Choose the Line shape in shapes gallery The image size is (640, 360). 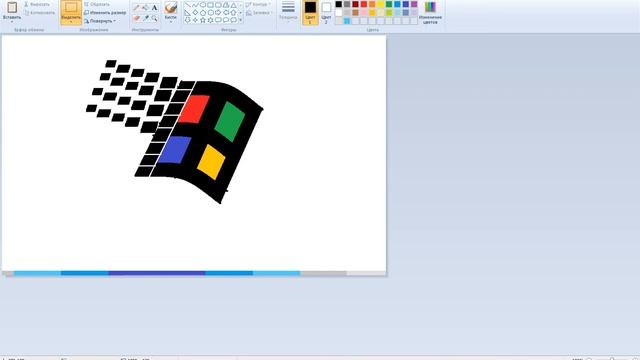[187, 5]
